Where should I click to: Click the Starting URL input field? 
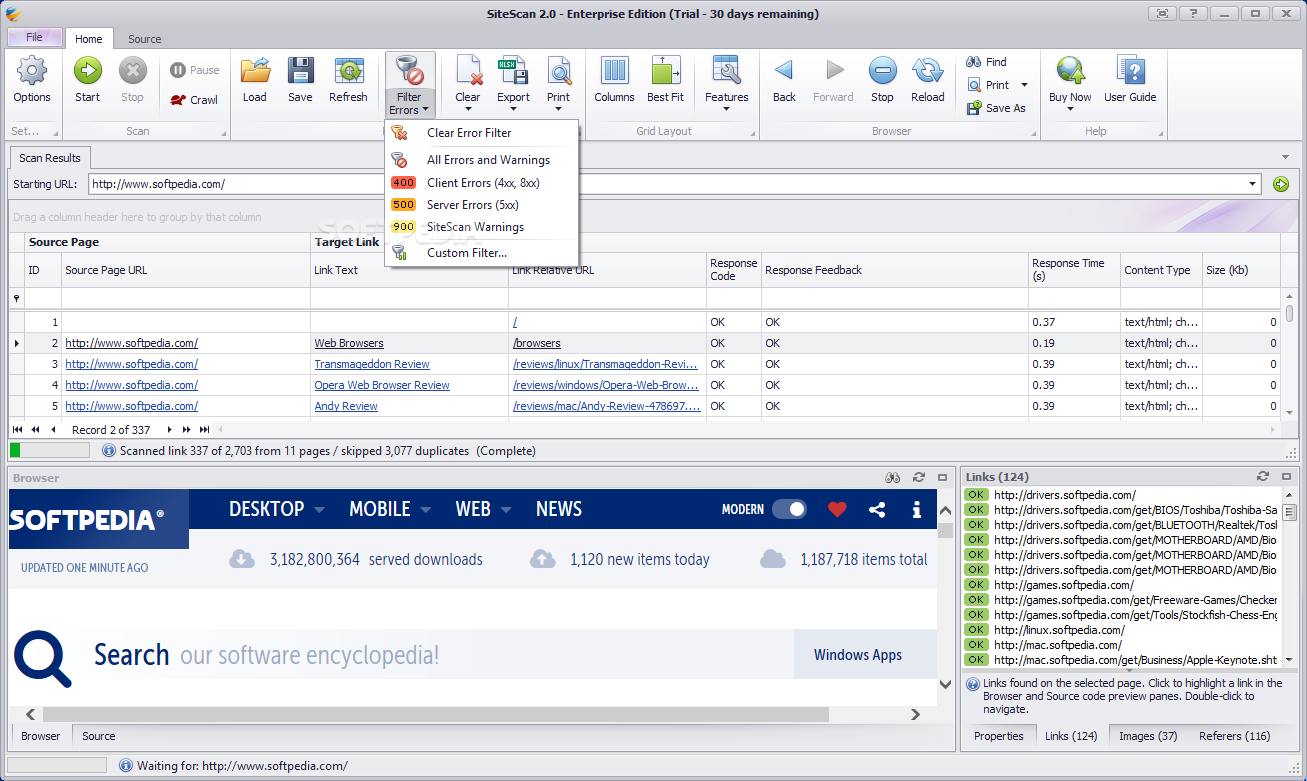666,184
